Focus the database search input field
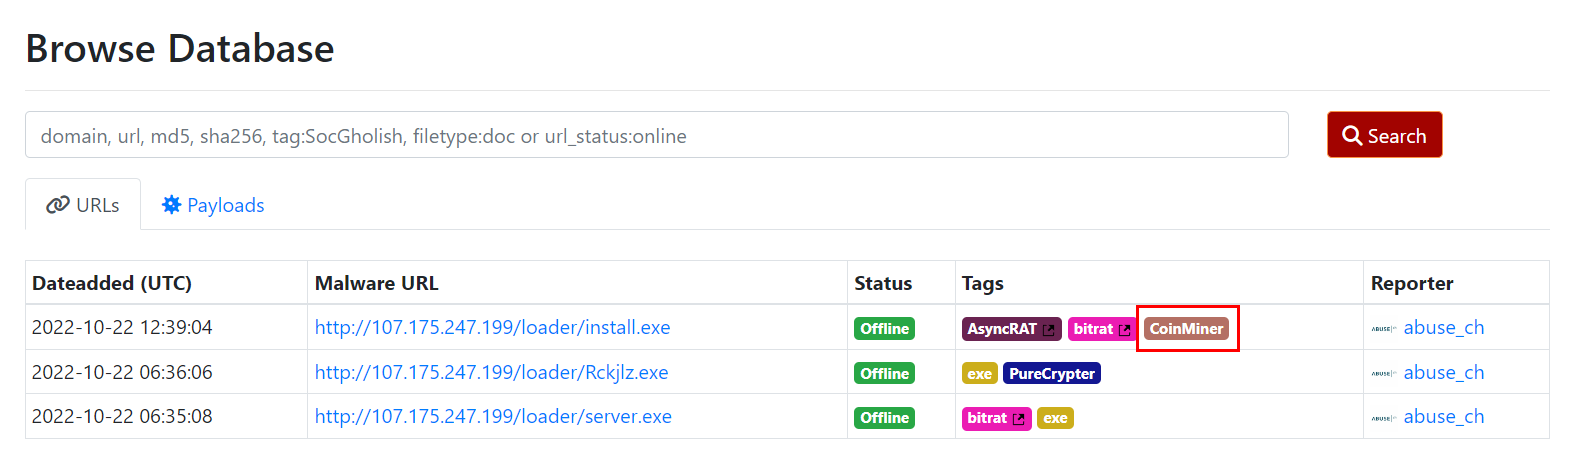This screenshot has height=451, width=1591. pos(656,135)
